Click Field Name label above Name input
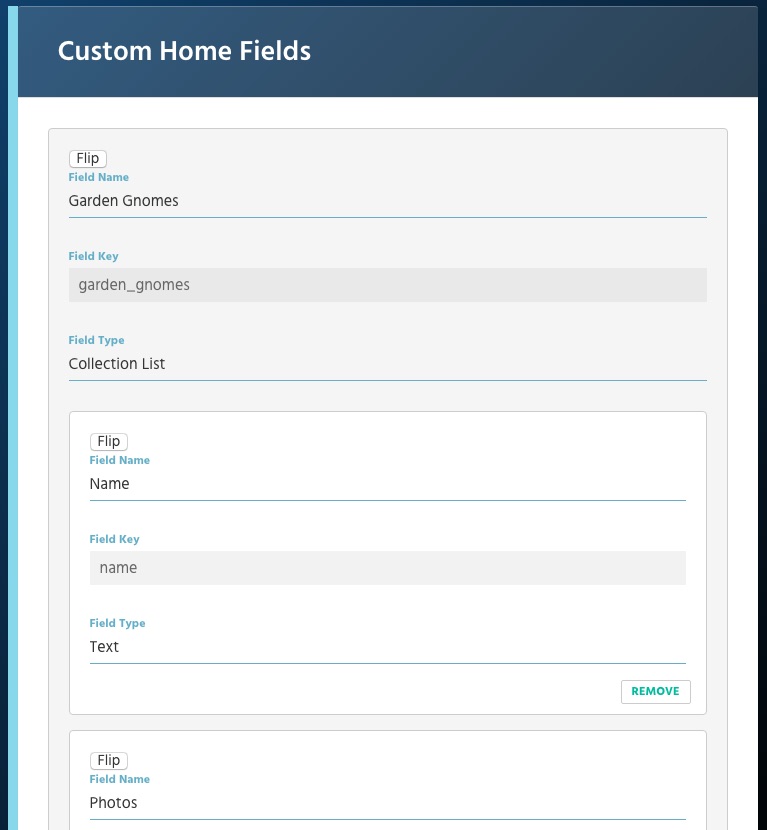 click(x=120, y=461)
